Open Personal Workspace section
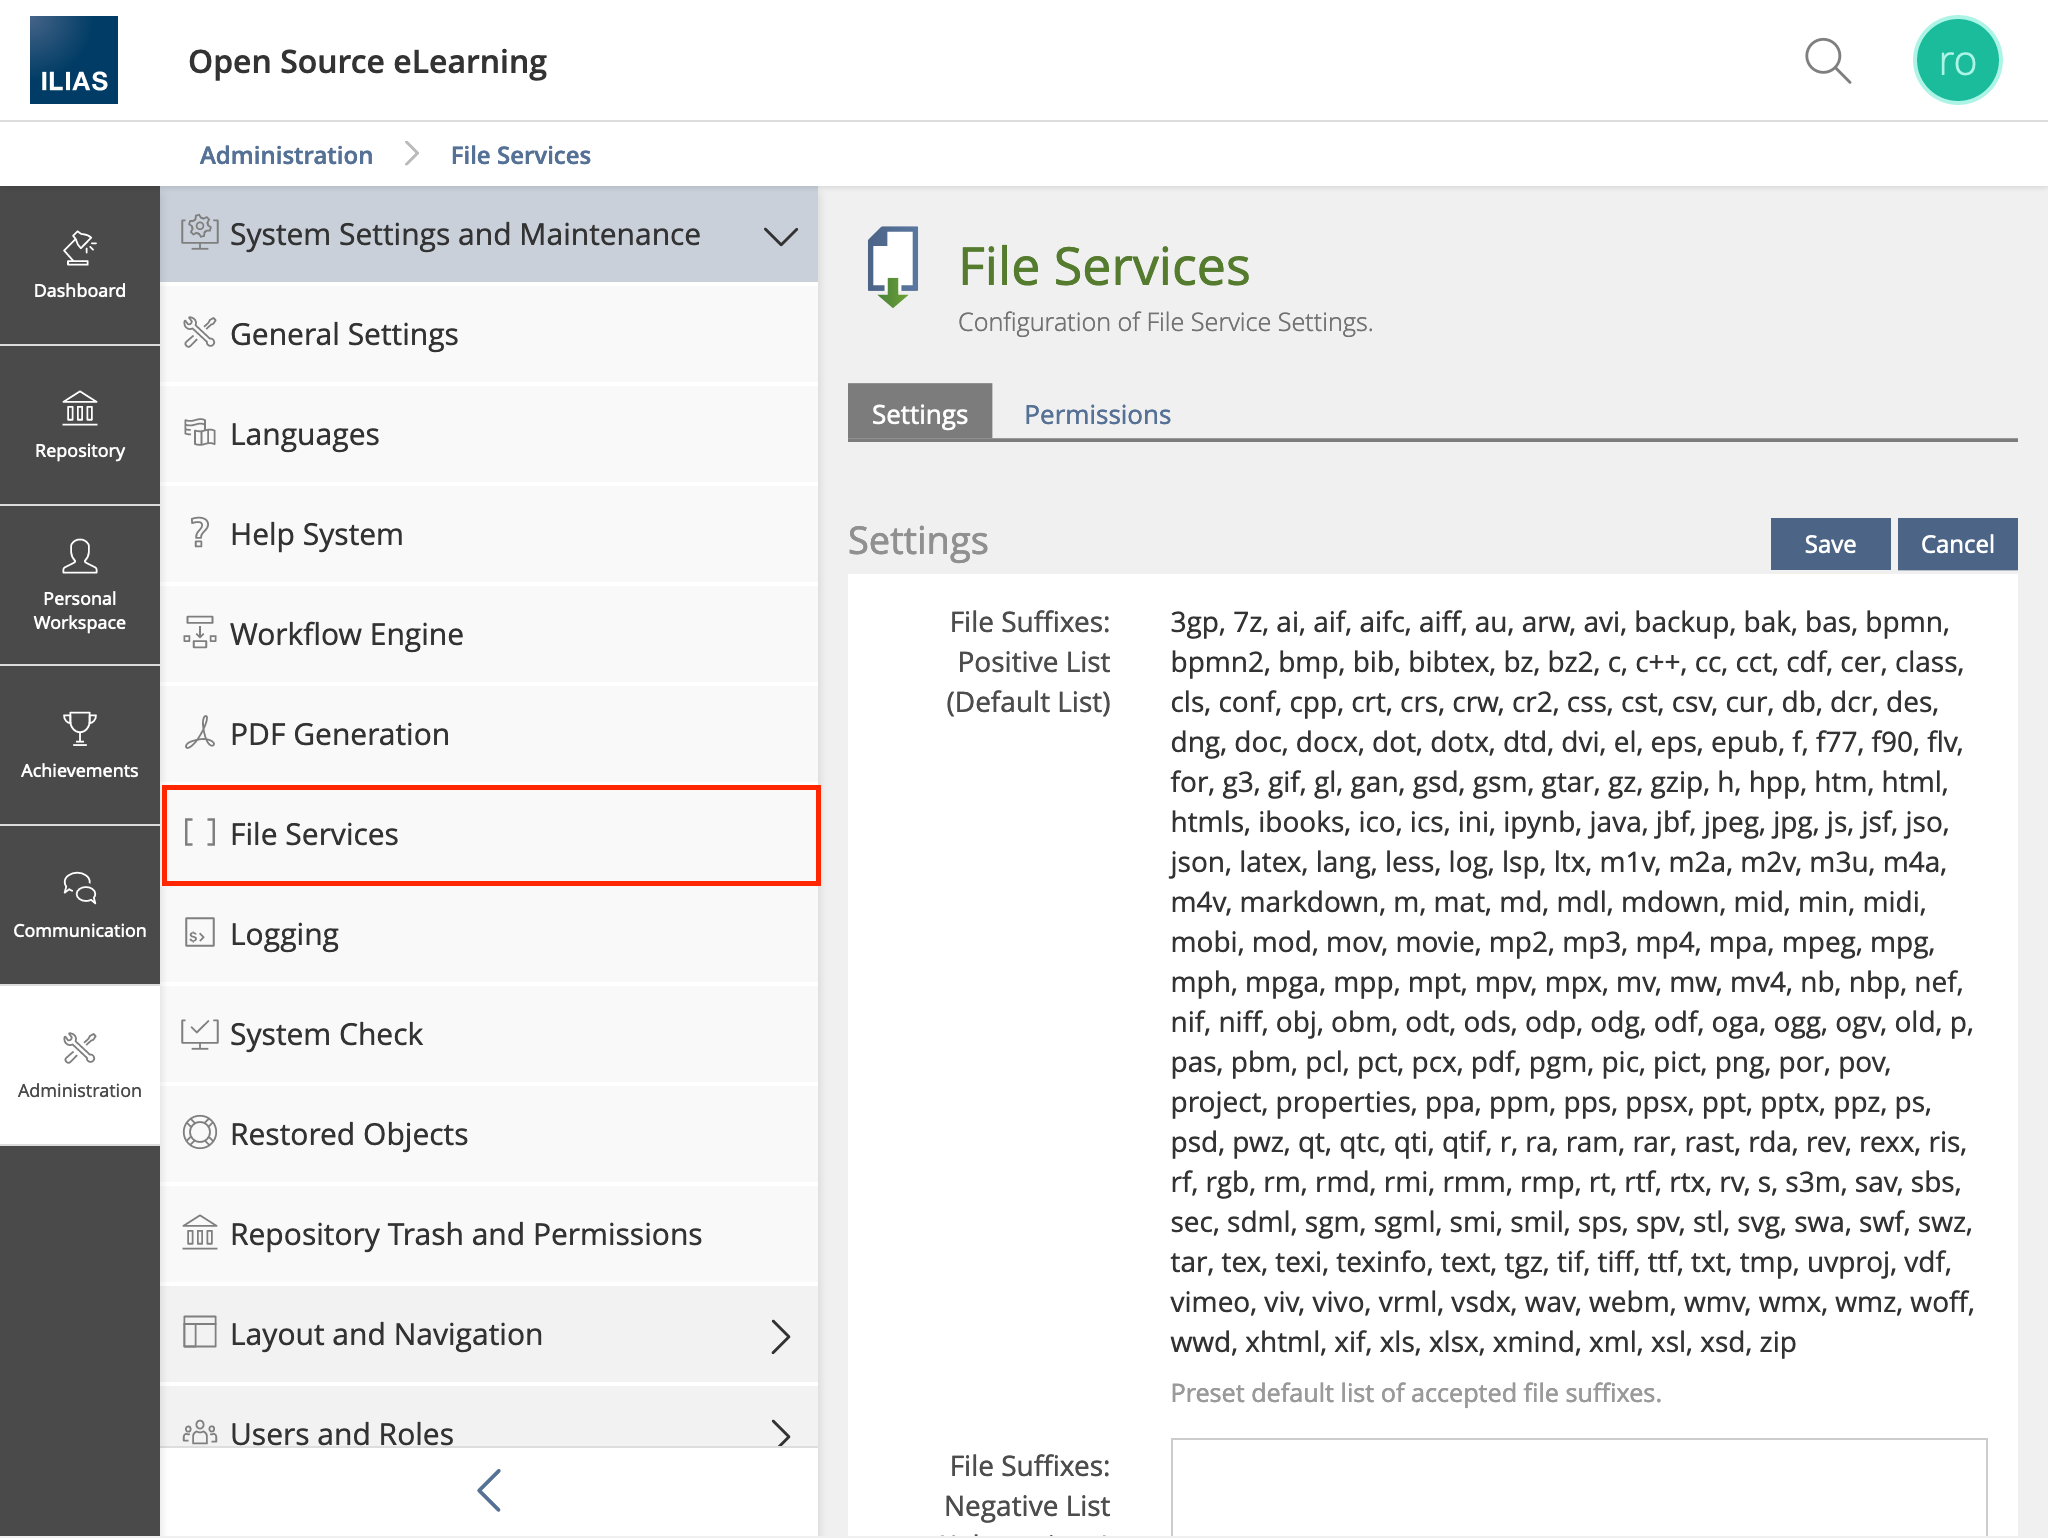Viewport: 2048px width, 1538px height. pos(80,585)
